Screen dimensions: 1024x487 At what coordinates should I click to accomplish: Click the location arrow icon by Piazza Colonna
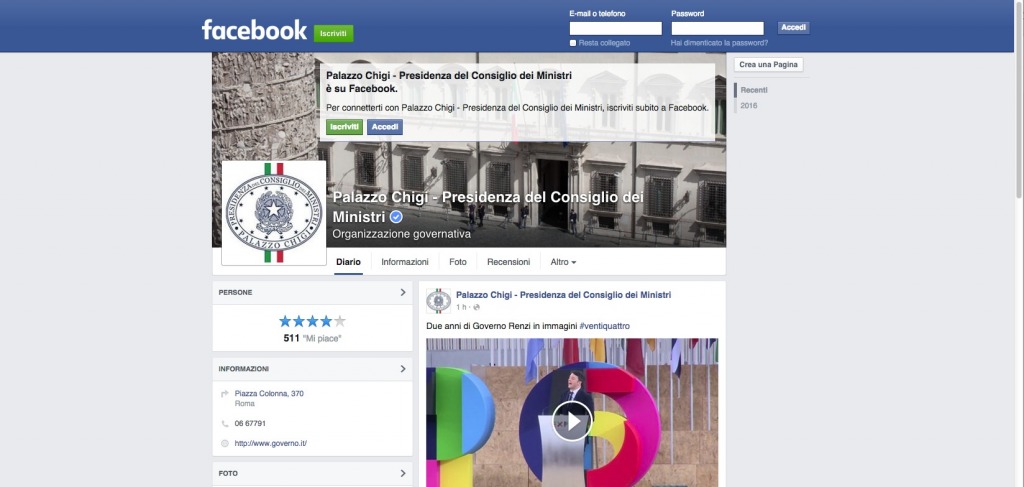tap(225, 394)
